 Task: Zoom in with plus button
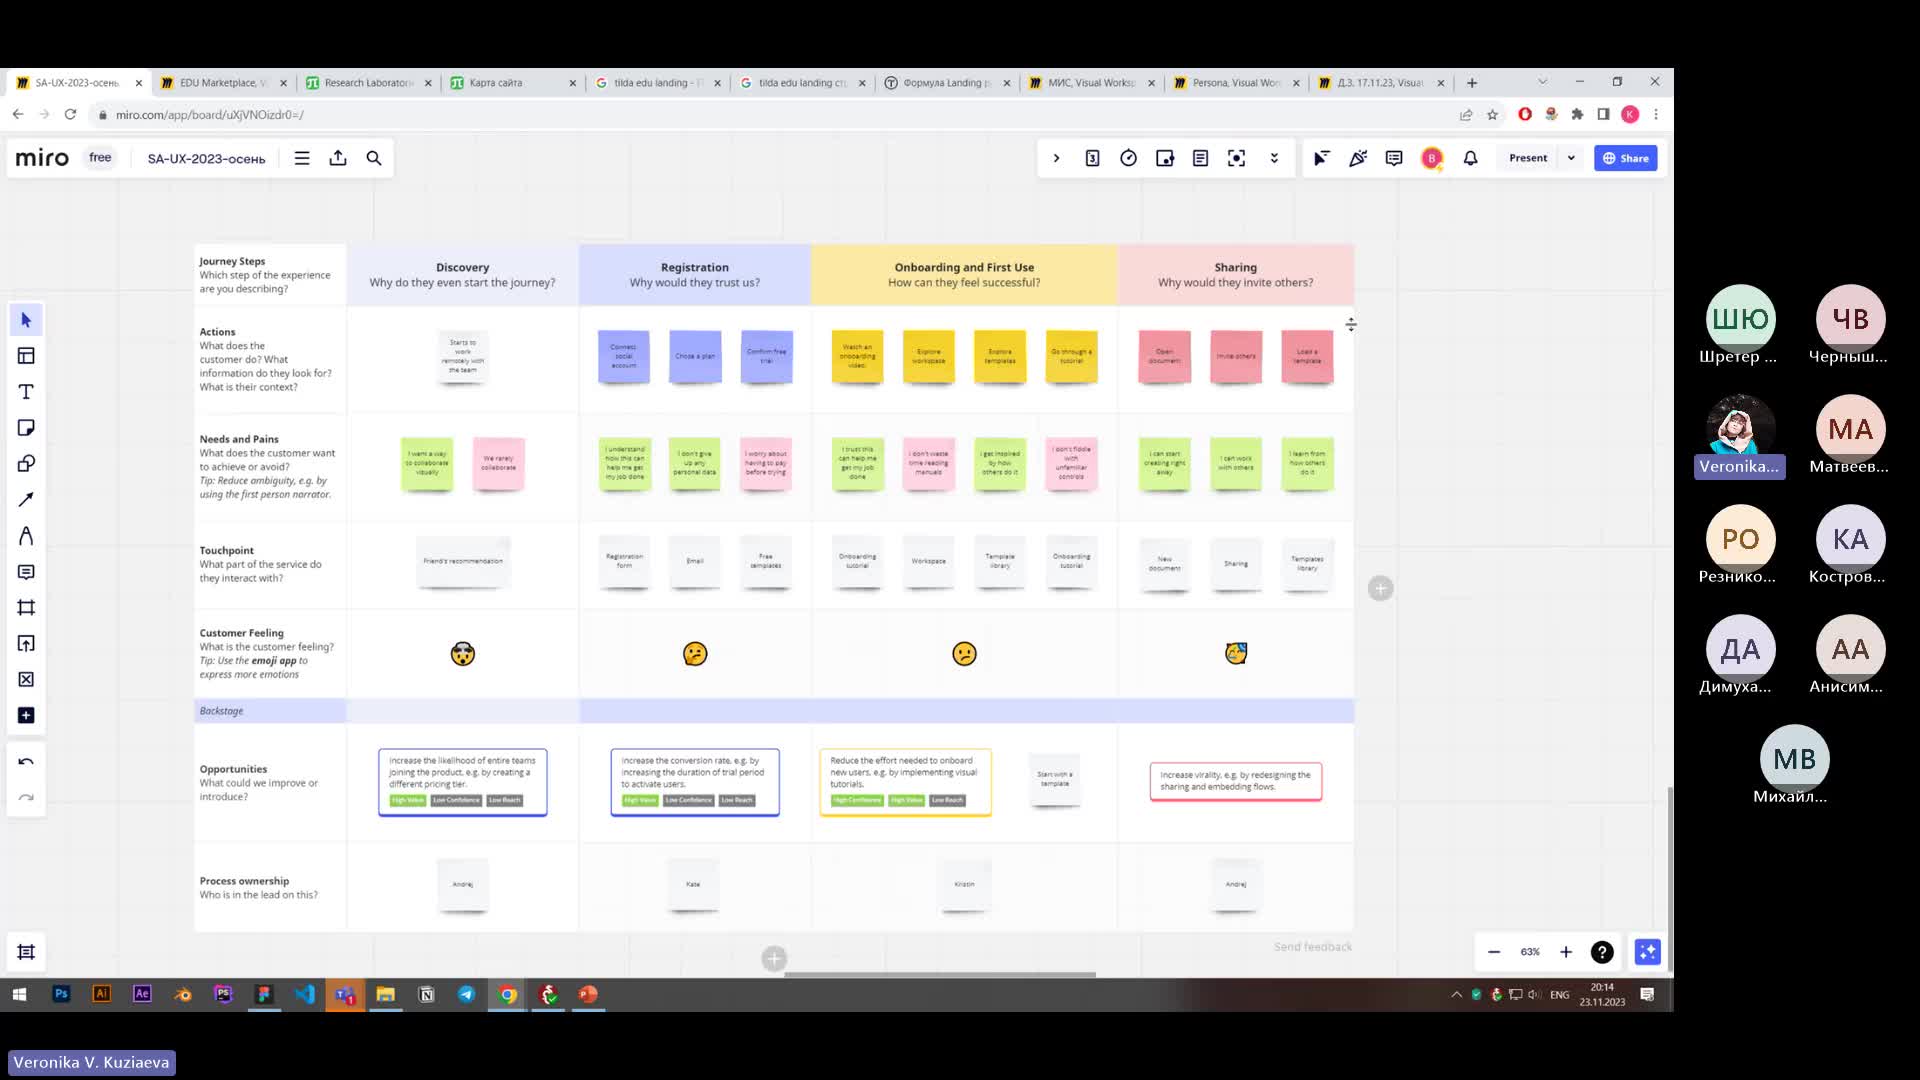tap(1566, 952)
